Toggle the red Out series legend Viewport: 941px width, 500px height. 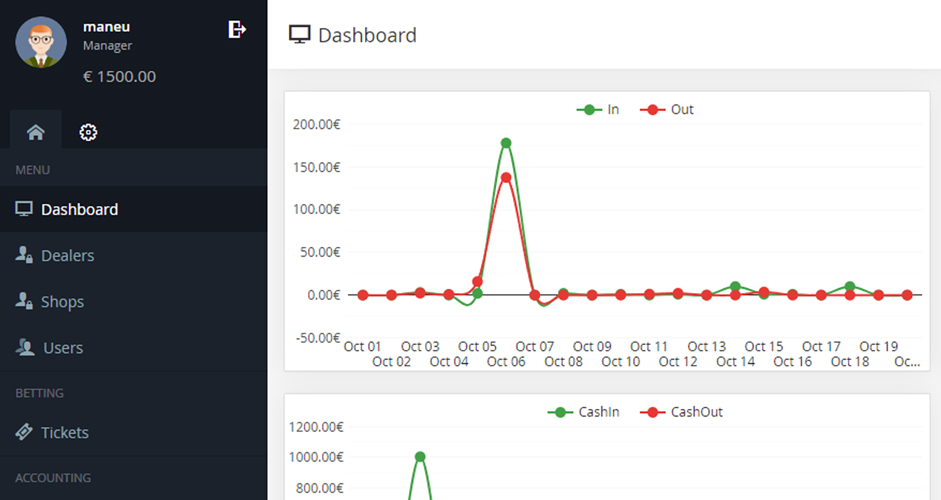pyautogui.click(x=668, y=109)
